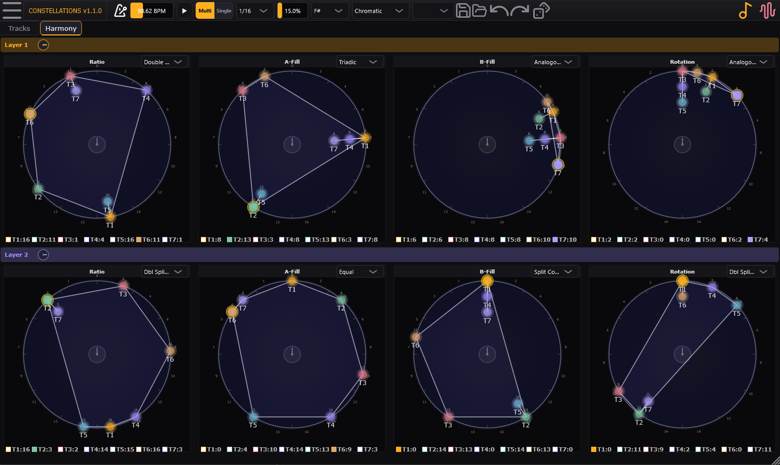The image size is (780, 465).
Task: Open the 1/16 note division dropdown
Action: tap(254, 10)
